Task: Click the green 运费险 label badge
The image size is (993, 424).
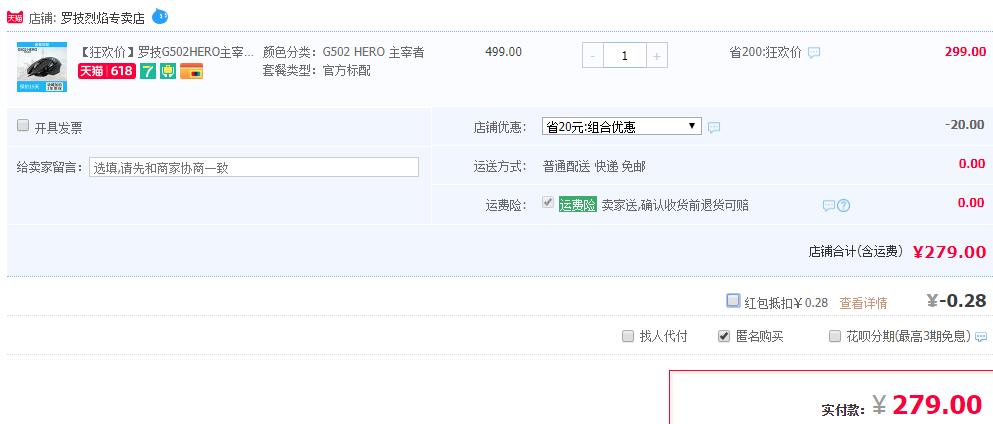Action: [578, 205]
